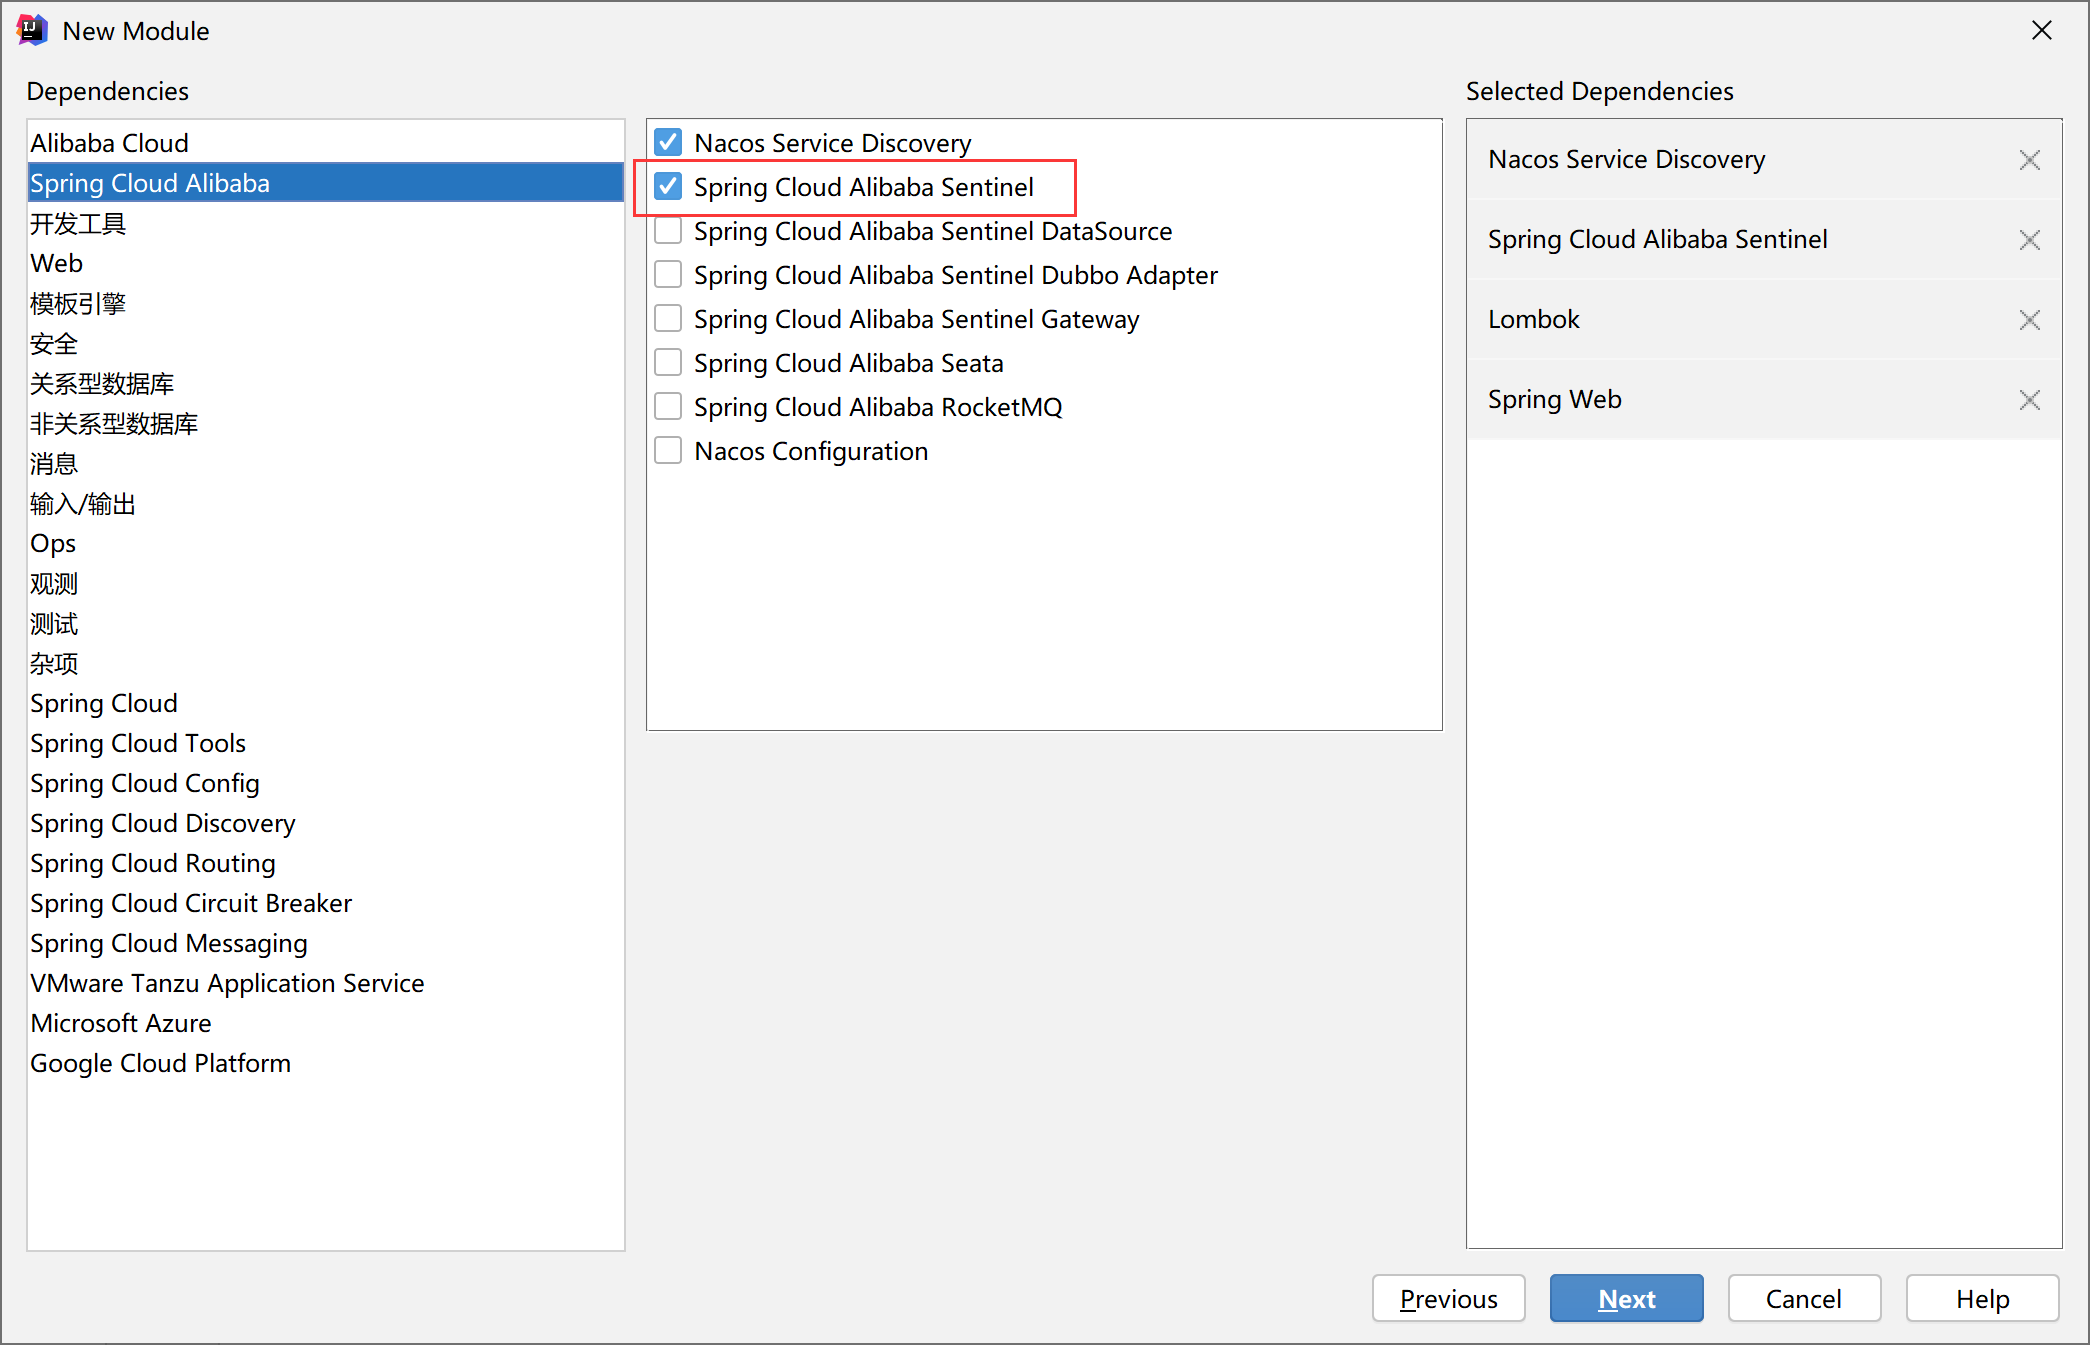
Task: Open Spring Cloud Tools category
Action: pyautogui.click(x=325, y=743)
